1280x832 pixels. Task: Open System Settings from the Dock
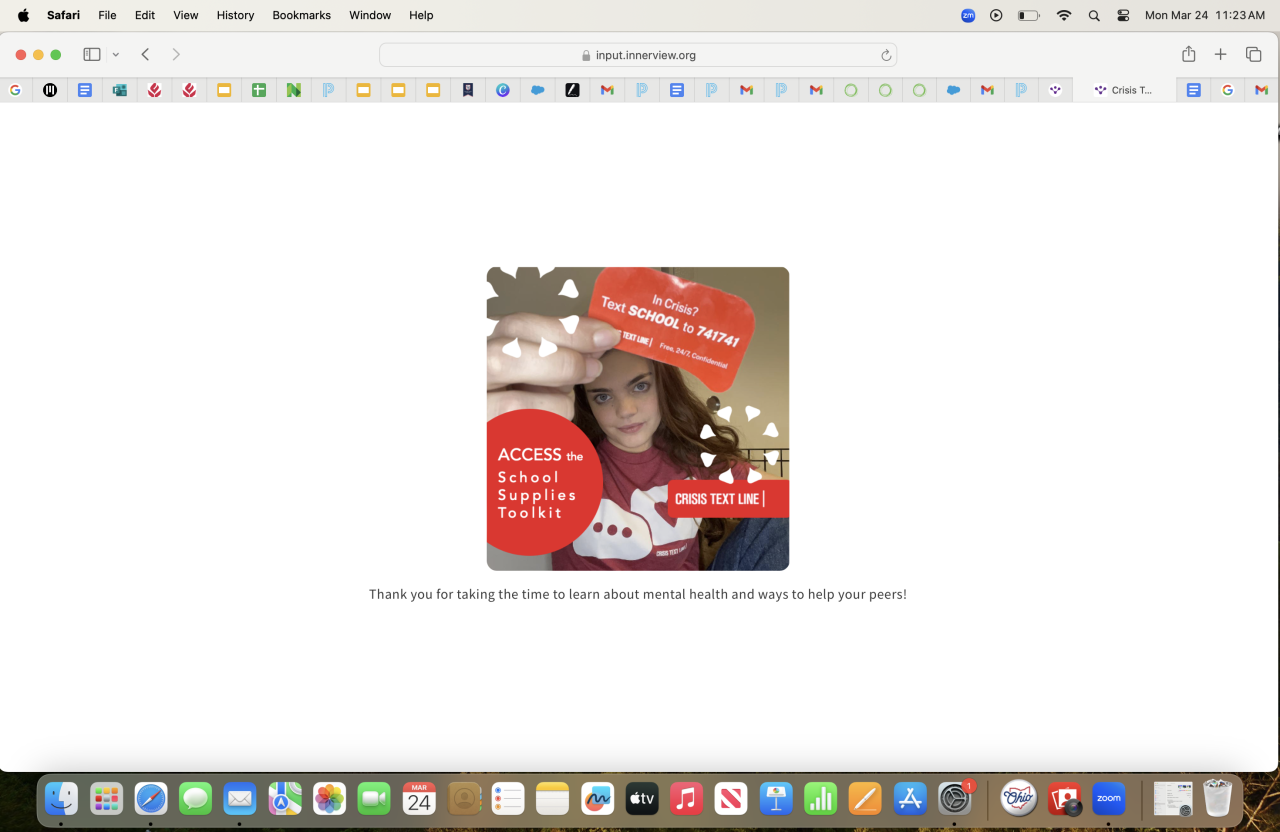click(955, 798)
